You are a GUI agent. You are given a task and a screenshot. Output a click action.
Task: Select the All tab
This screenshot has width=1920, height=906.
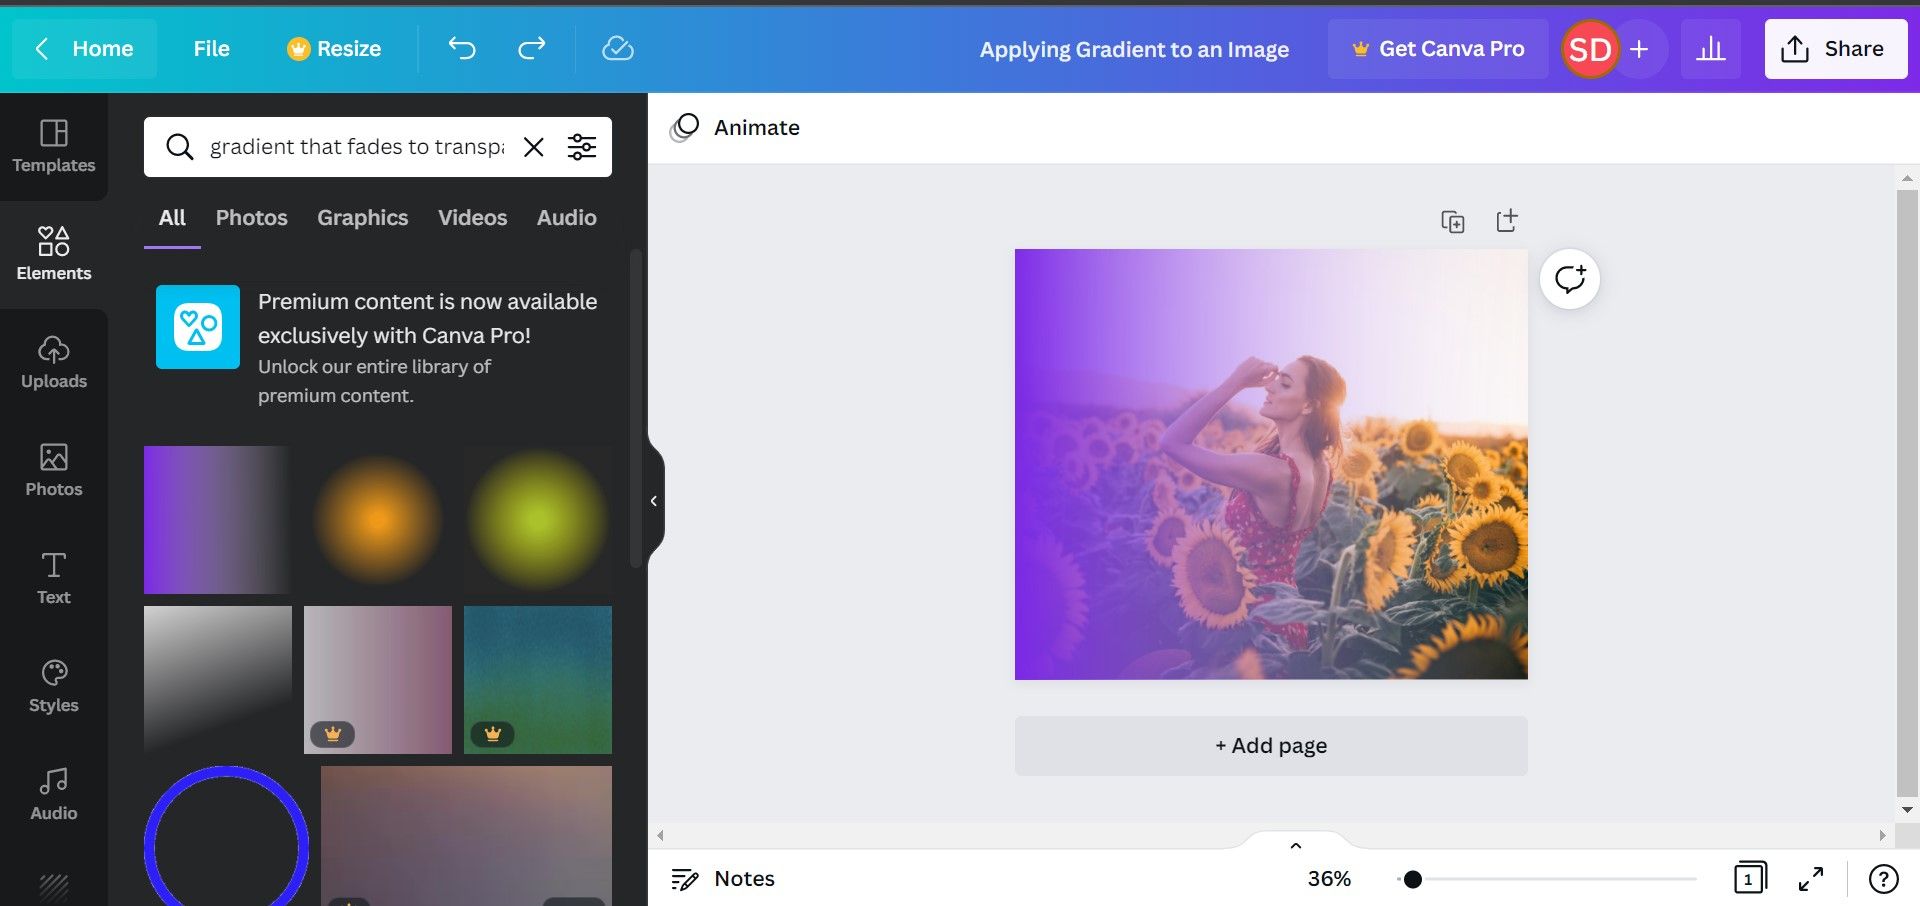click(x=172, y=218)
